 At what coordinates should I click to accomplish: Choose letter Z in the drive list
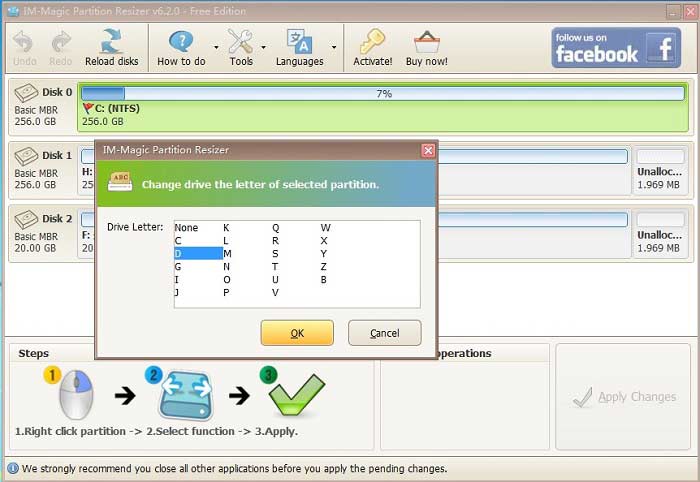coord(324,266)
